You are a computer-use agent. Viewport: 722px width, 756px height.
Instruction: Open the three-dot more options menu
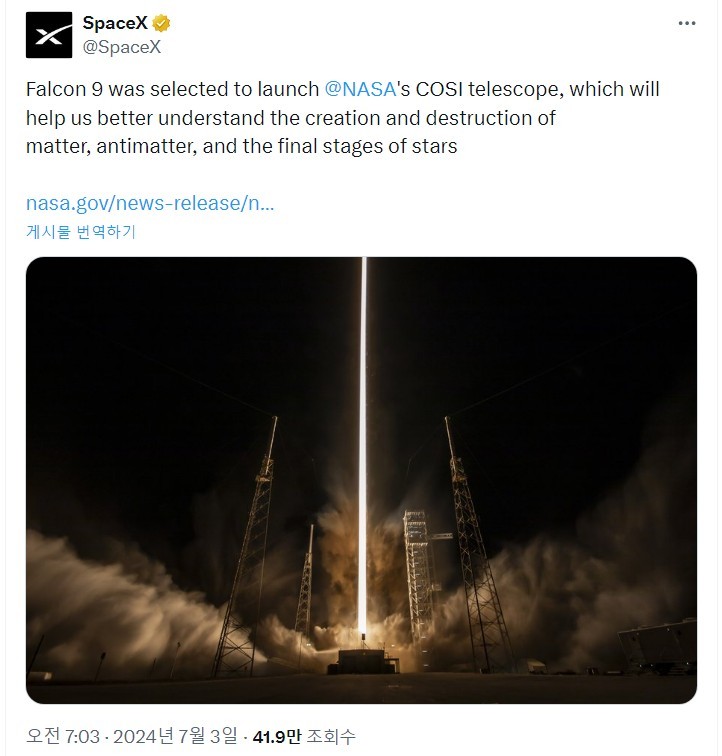pyautogui.click(x=686, y=23)
